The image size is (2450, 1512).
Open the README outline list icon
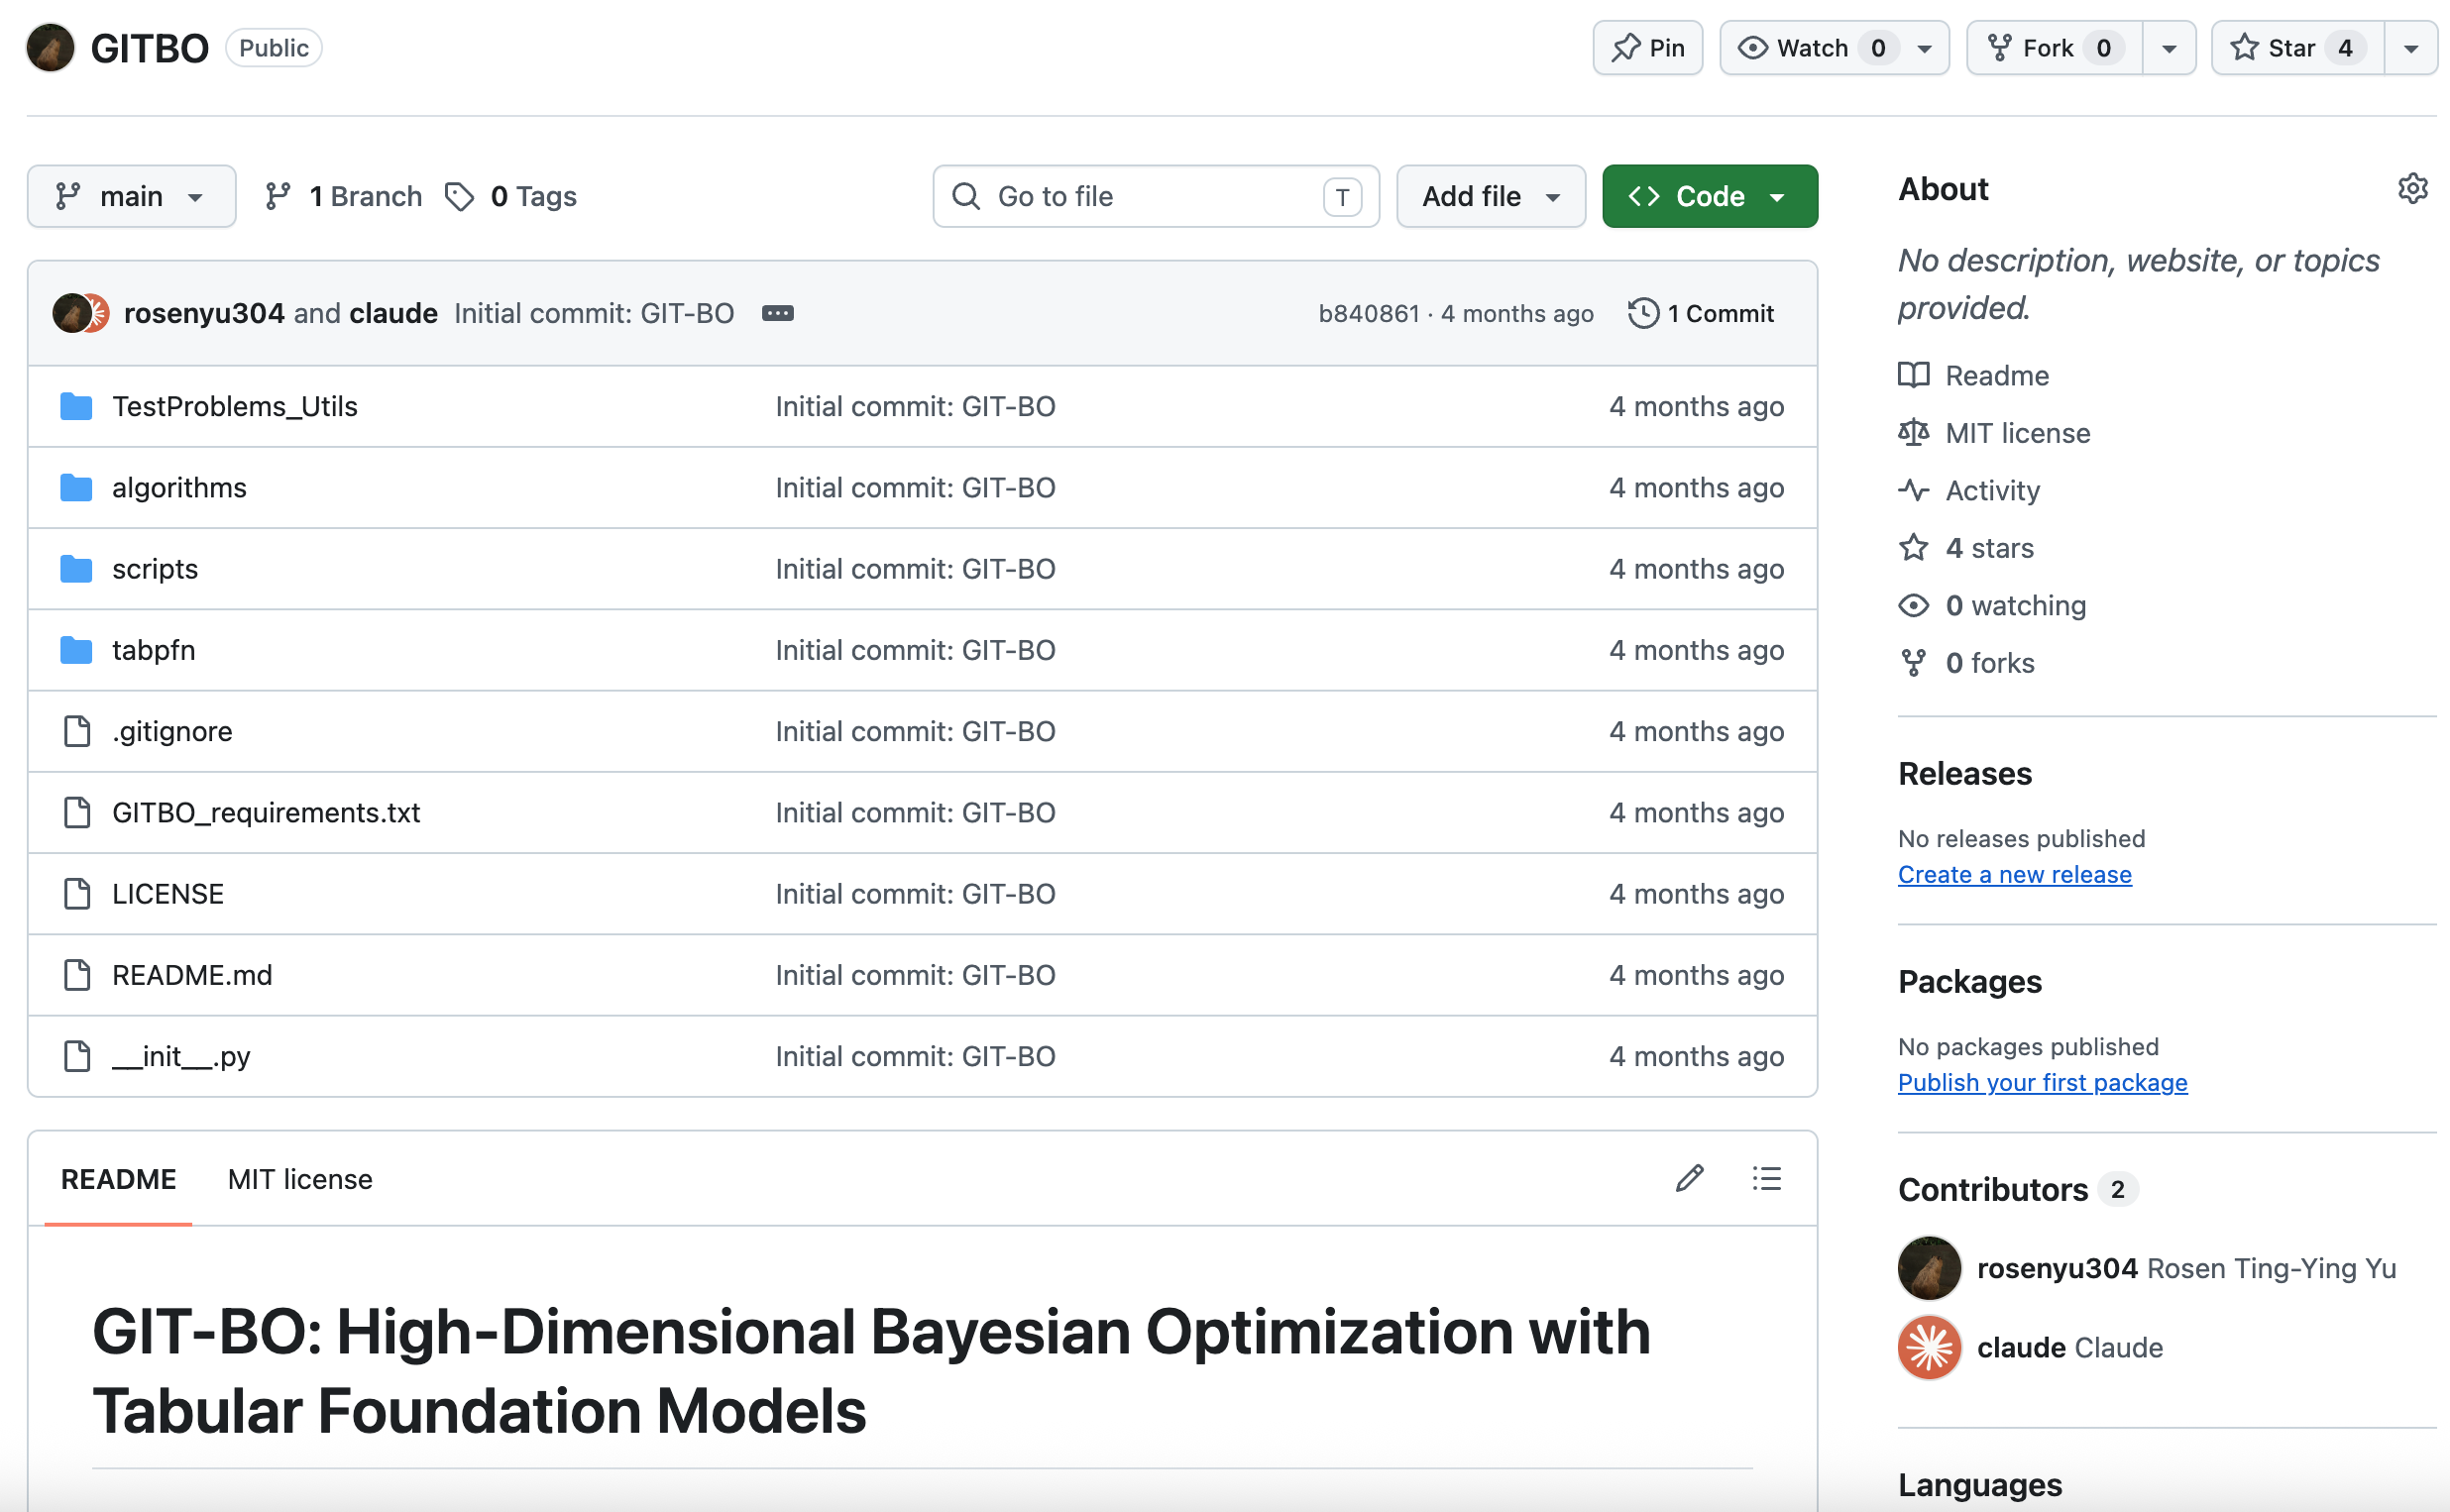(1766, 1178)
